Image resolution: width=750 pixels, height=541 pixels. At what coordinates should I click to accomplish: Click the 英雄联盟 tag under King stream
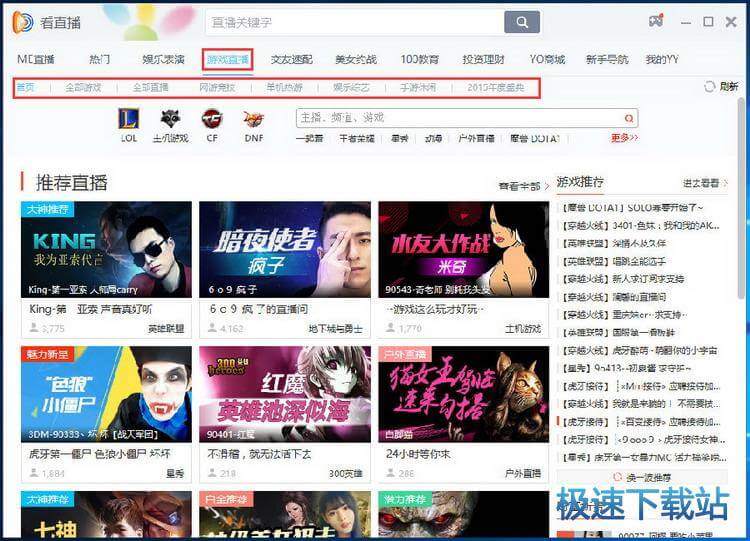point(166,329)
